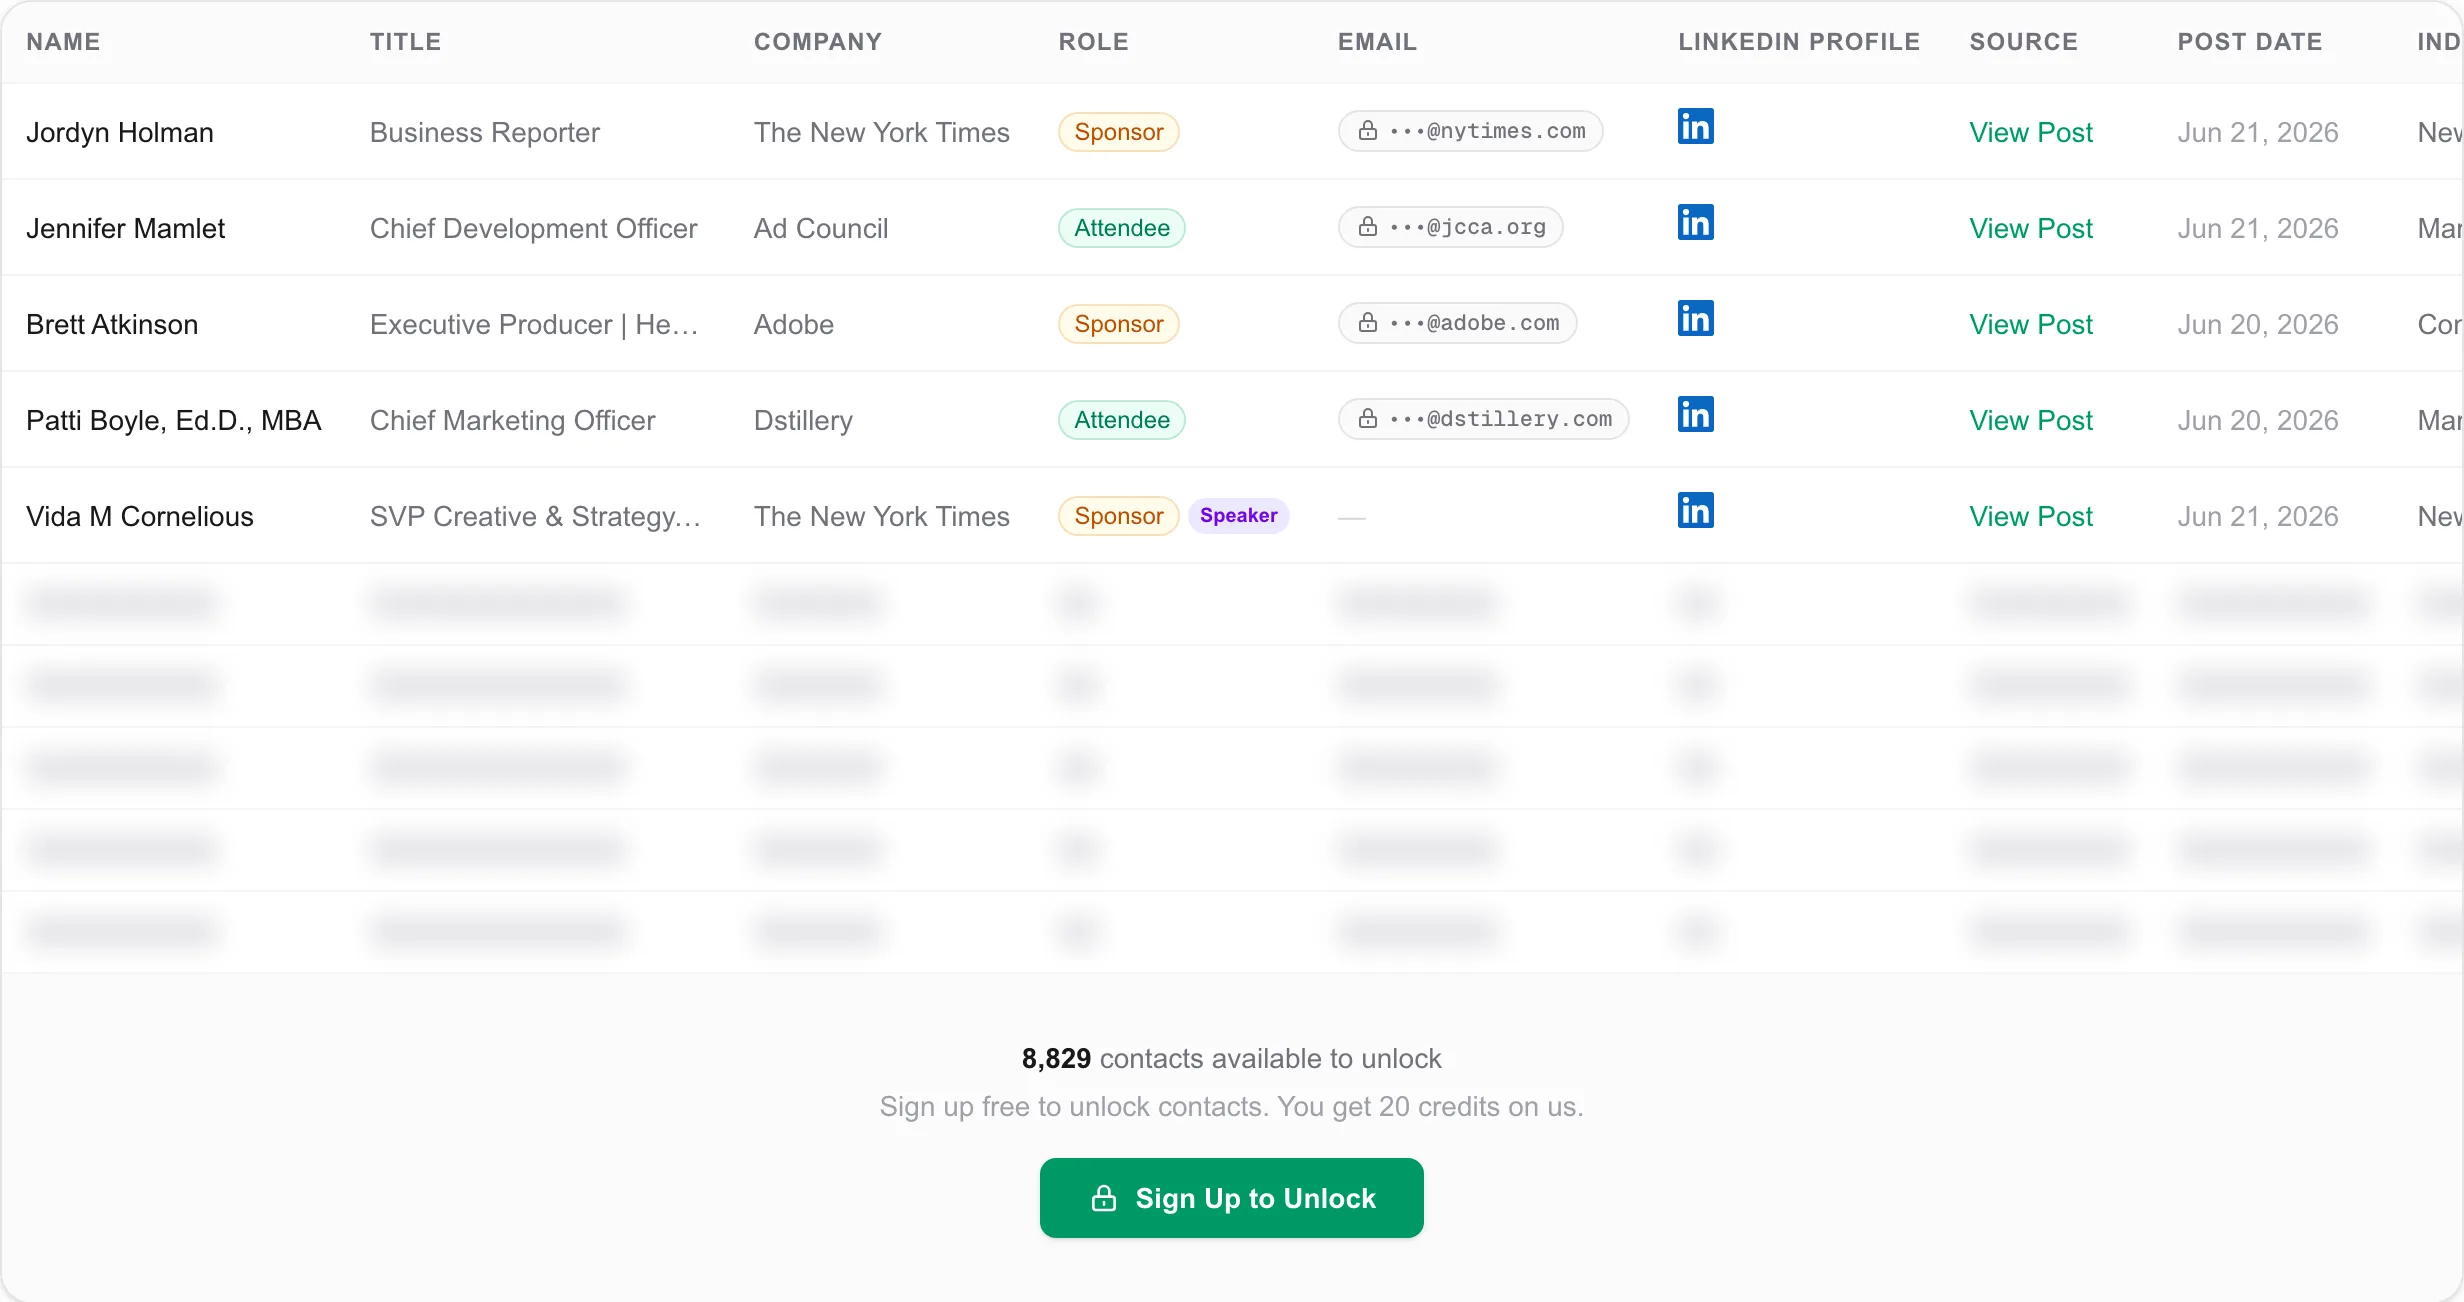Viewport: 2464px width, 1302px height.
Task: Click the Business Reporter title cell
Action: click(484, 132)
